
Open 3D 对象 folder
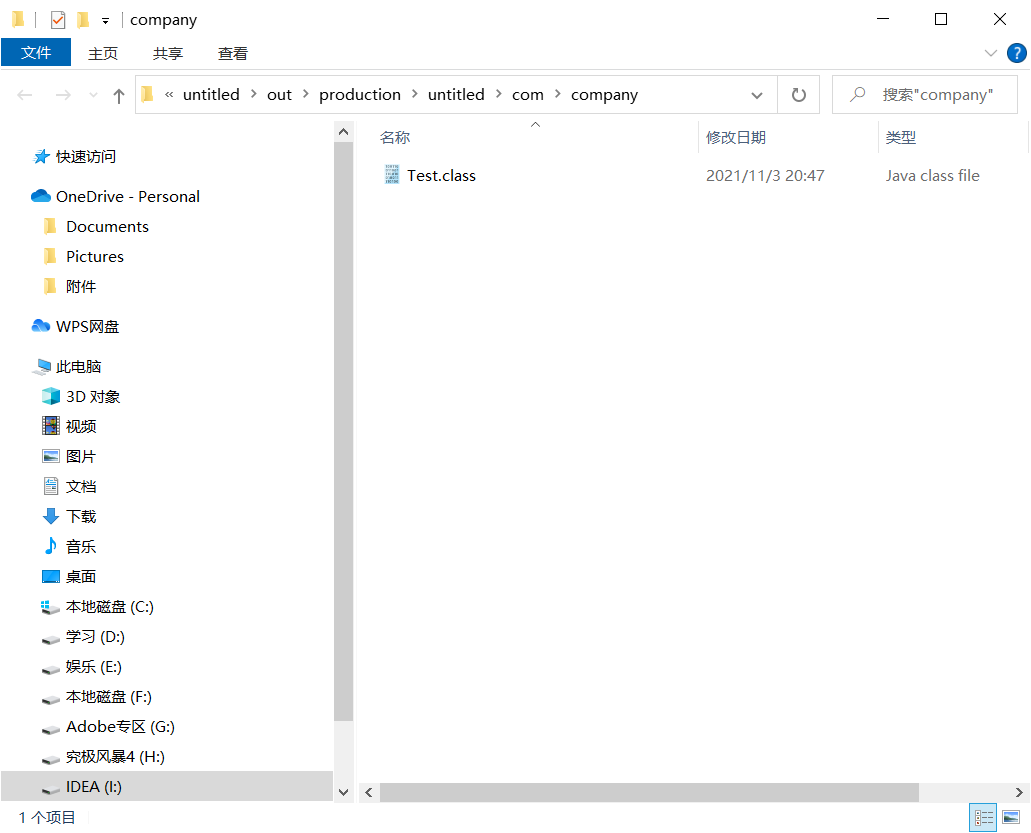point(93,397)
